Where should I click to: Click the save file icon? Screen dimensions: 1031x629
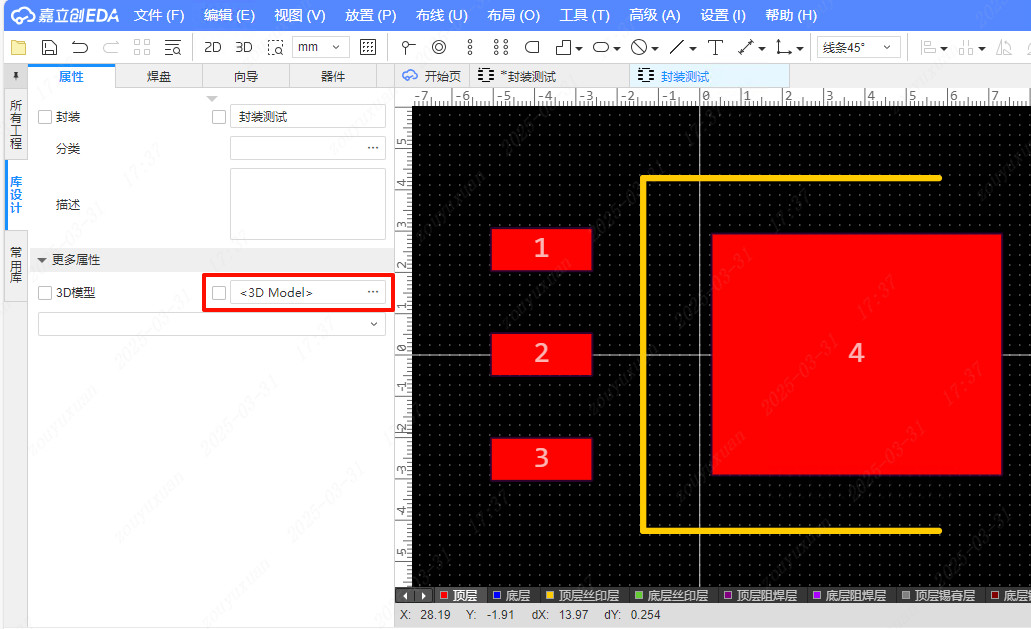(x=49, y=47)
